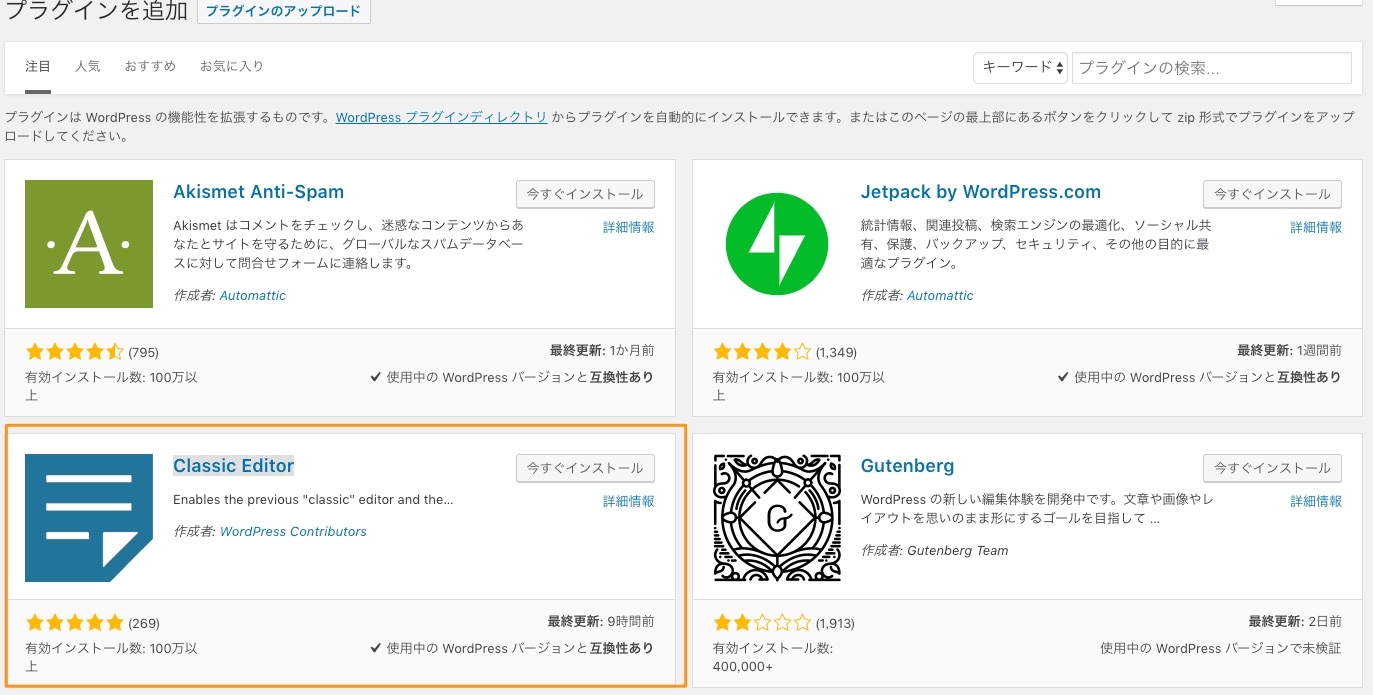1373x695 pixels.
Task: Click the プラグインを追加 page heading
Action: tap(97, 11)
